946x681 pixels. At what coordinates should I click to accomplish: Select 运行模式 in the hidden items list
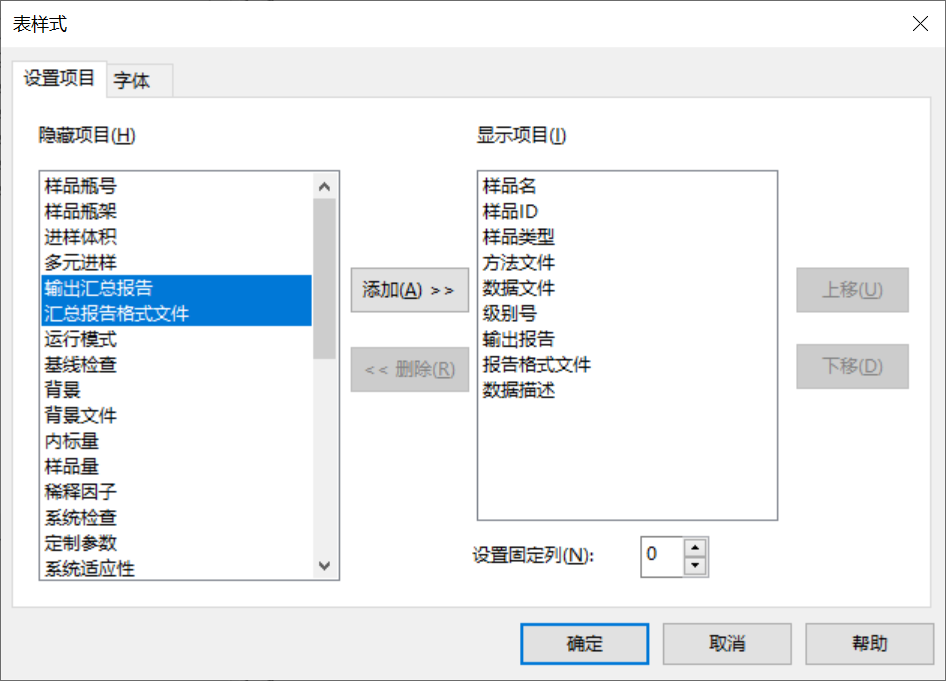pyautogui.click(x=177, y=339)
